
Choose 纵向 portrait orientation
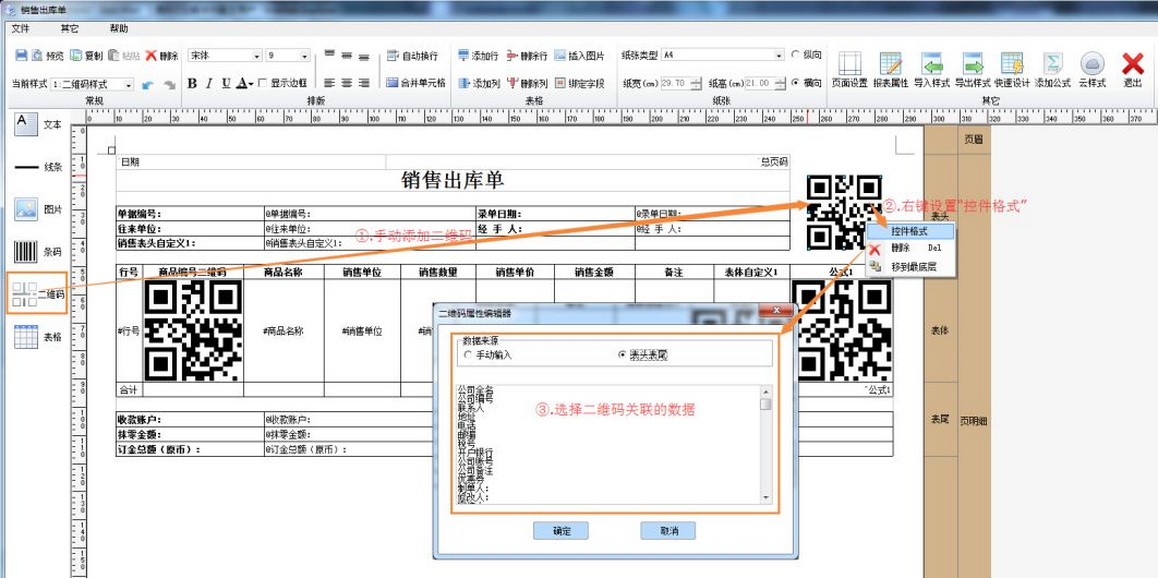pos(796,56)
